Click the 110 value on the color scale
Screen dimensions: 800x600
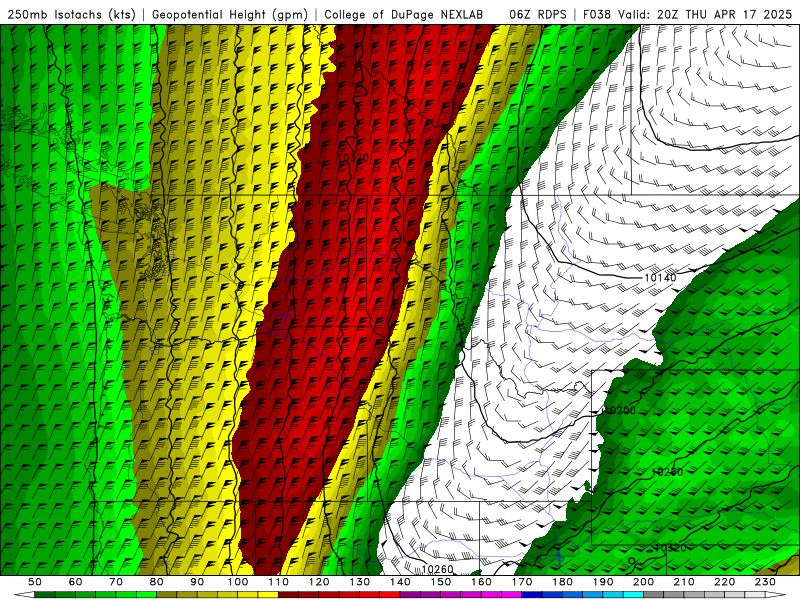[x=279, y=582]
